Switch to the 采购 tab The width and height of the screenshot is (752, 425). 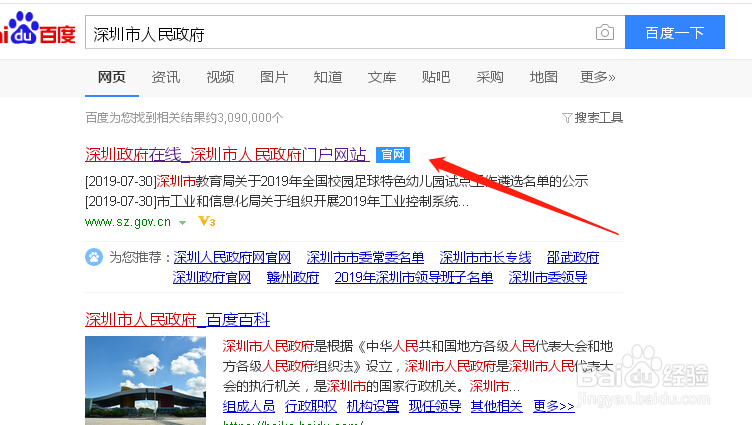[x=490, y=77]
